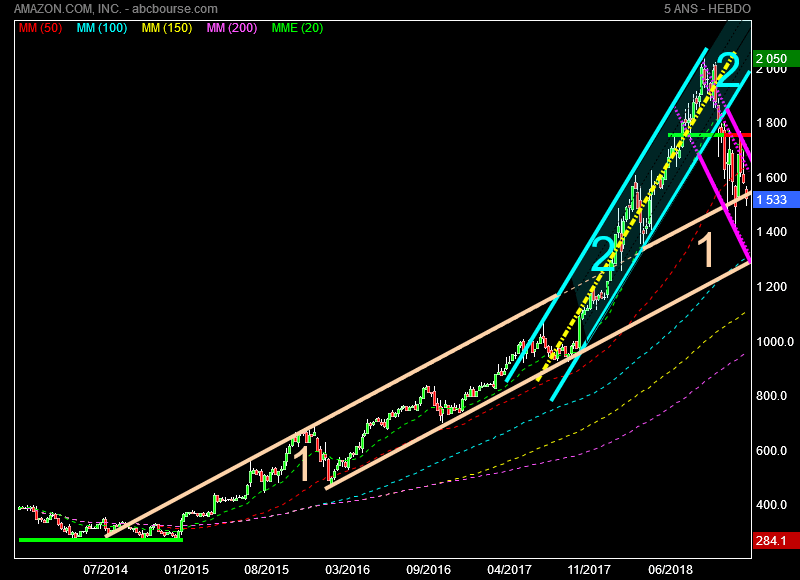
Task: Click the 1 200 price axis label
Action: [771, 287]
